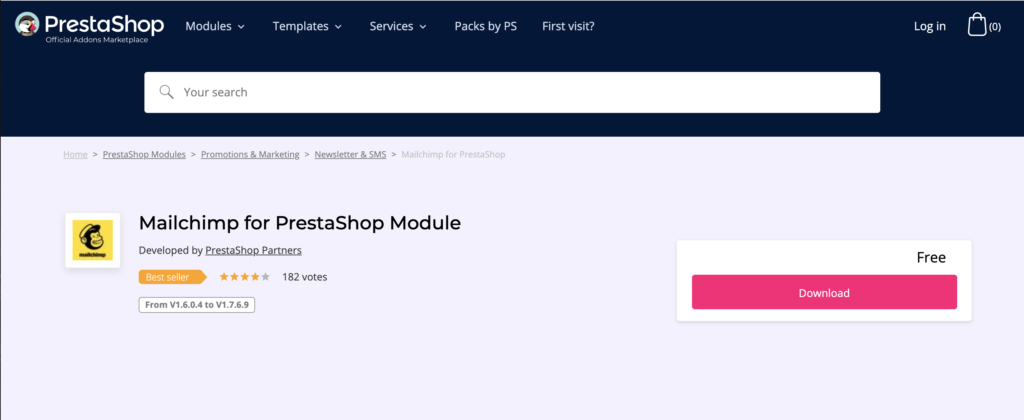
Task: Open PrestaShop Modules breadcrumb link
Action: tap(144, 155)
